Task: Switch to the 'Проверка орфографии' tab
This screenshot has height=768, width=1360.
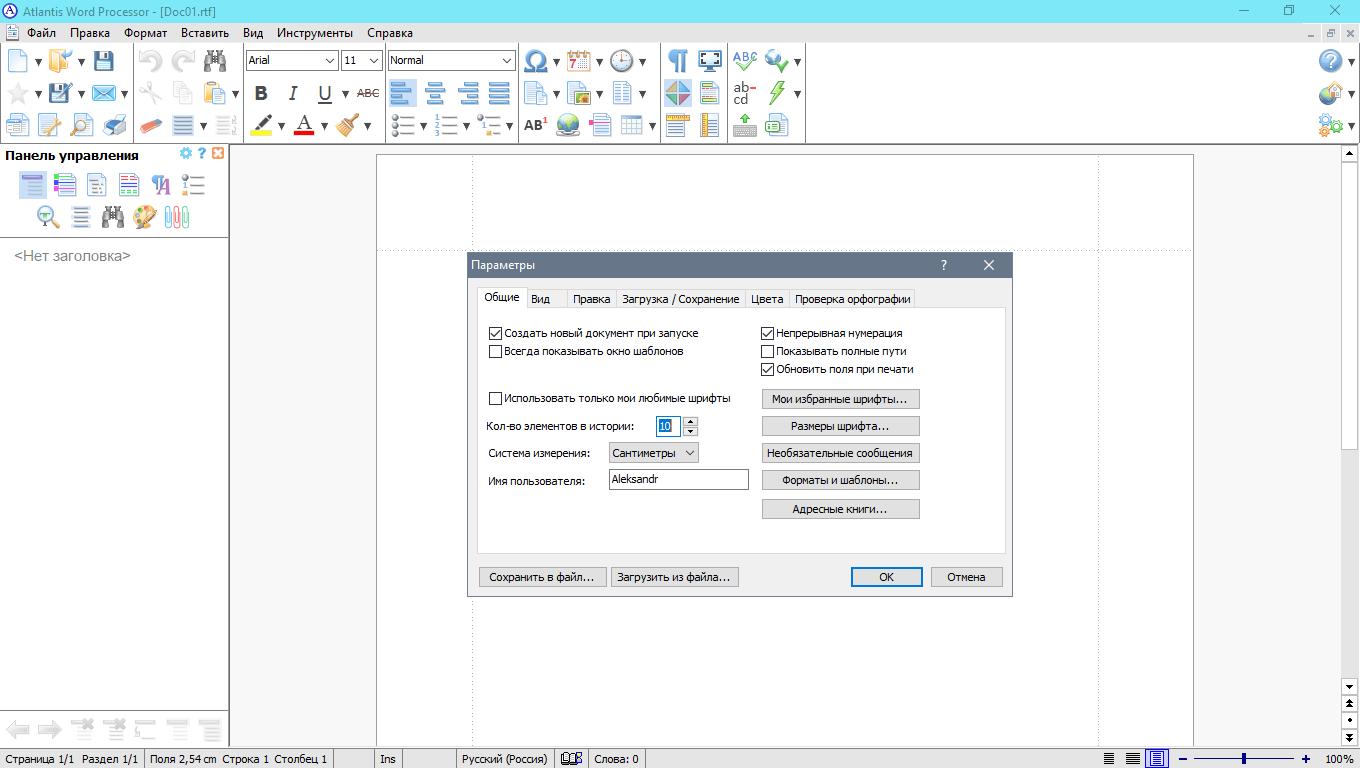Action: point(852,299)
